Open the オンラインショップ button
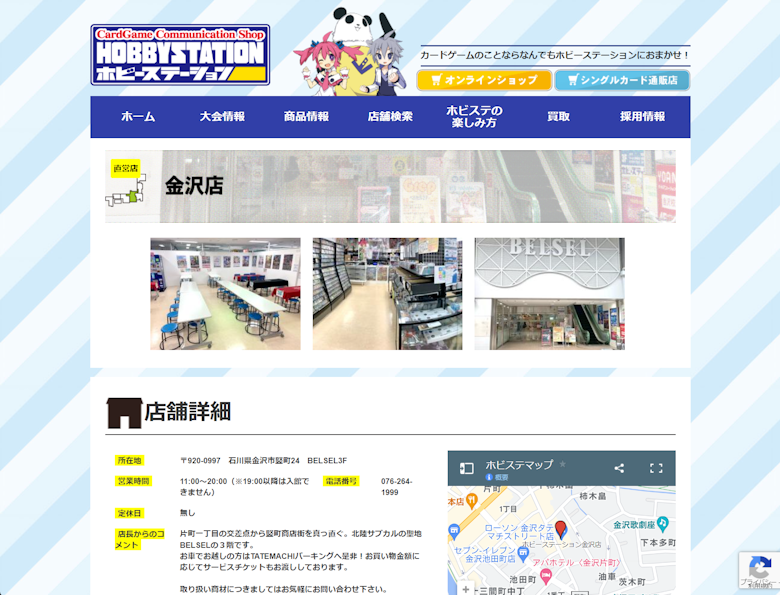 click(484, 80)
